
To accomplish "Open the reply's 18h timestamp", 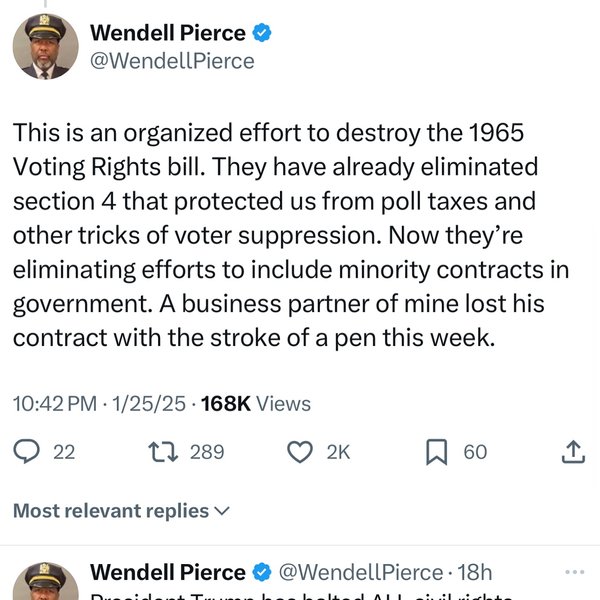I will (475, 572).
